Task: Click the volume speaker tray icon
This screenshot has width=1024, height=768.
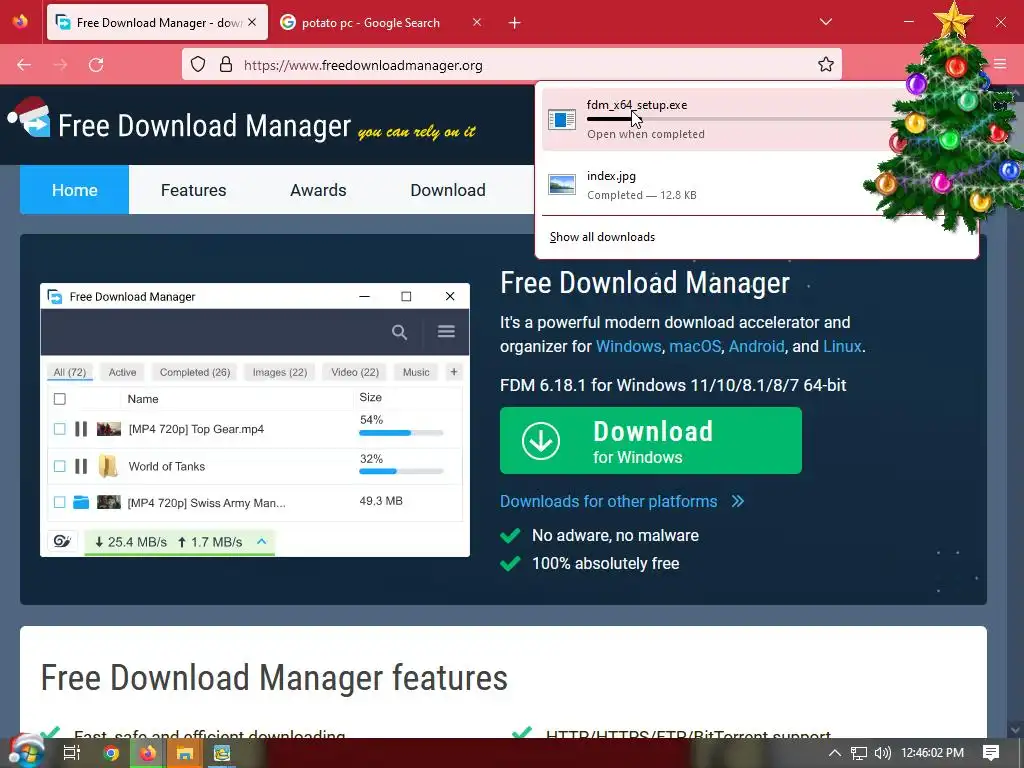Action: click(x=882, y=753)
